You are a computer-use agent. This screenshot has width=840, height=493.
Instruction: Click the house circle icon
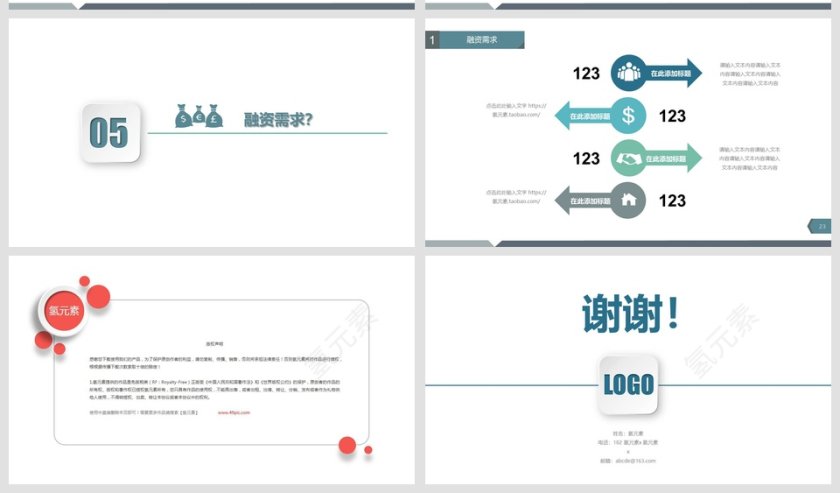click(x=628, y=200)
